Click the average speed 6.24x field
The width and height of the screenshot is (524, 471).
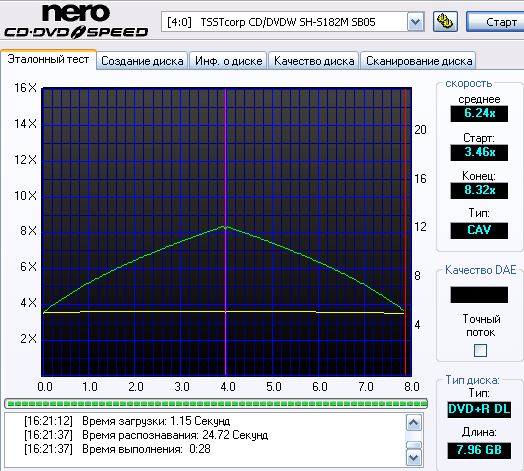[x=479, y=113]
